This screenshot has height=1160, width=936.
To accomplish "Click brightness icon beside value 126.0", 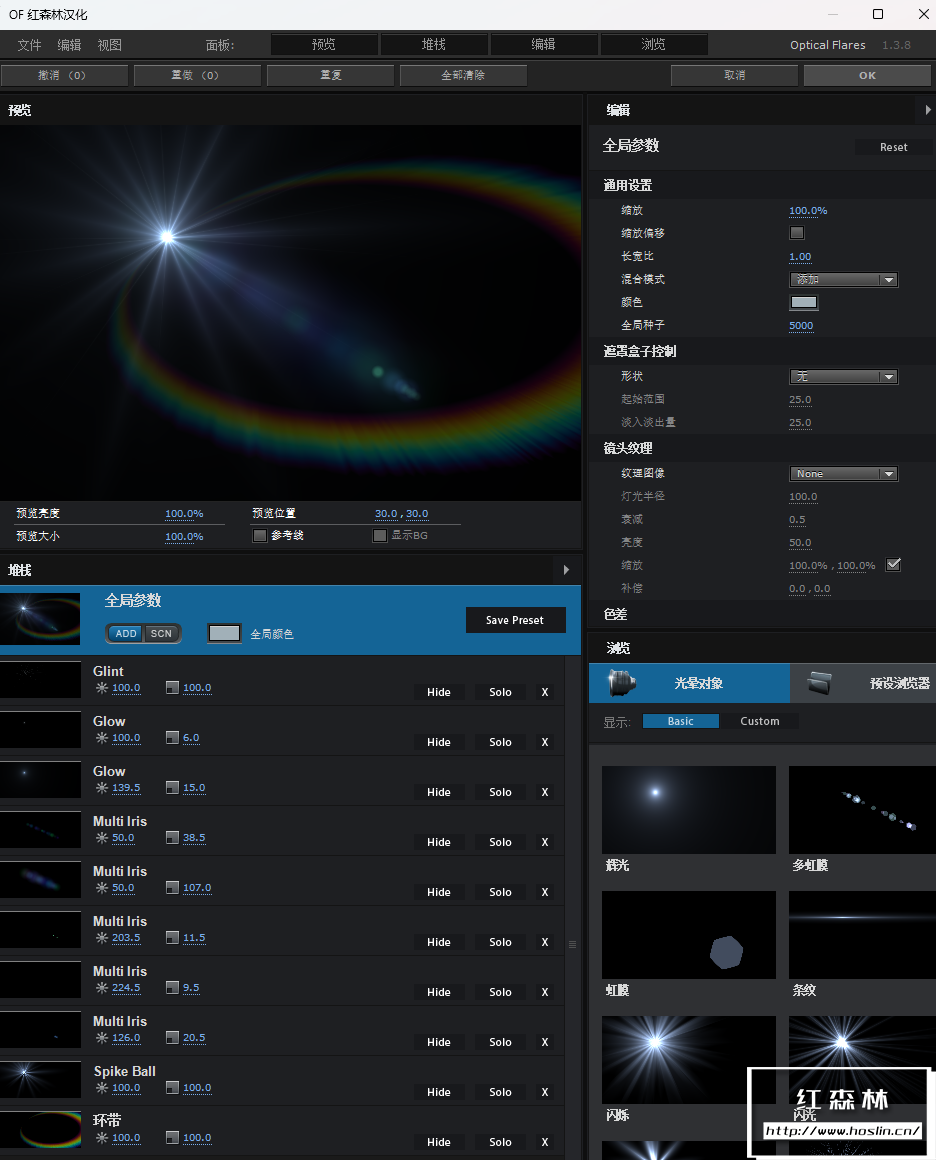I will (x=102, y=1038).
